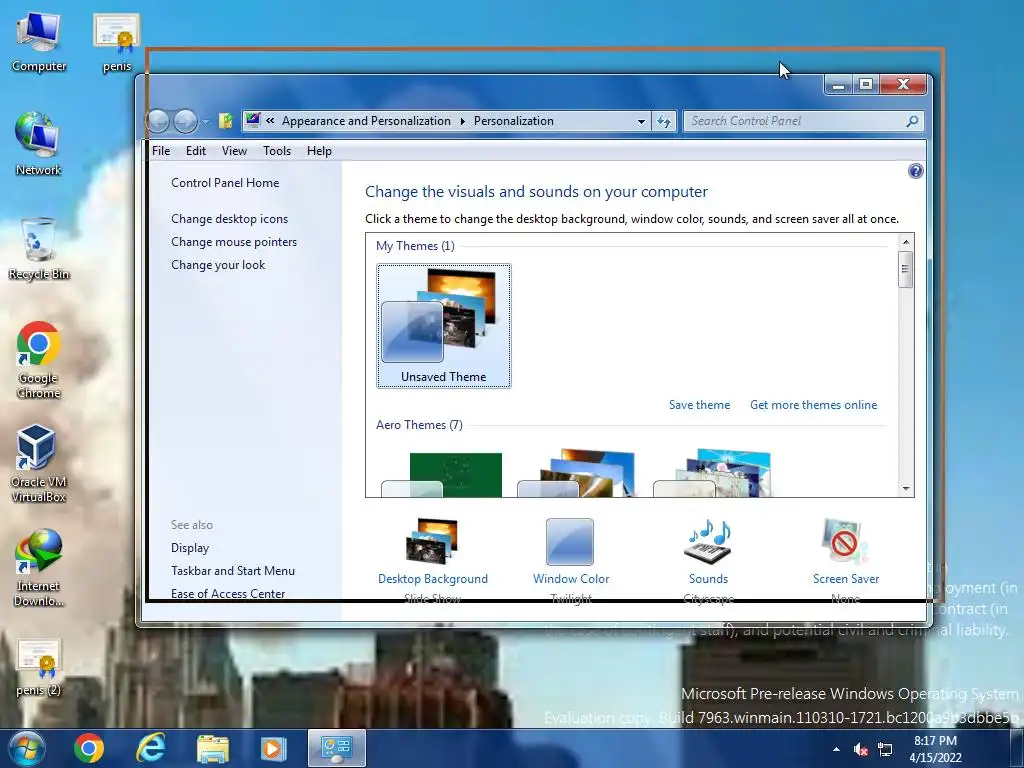Click Change mouse pointers link

pos(234,242)
